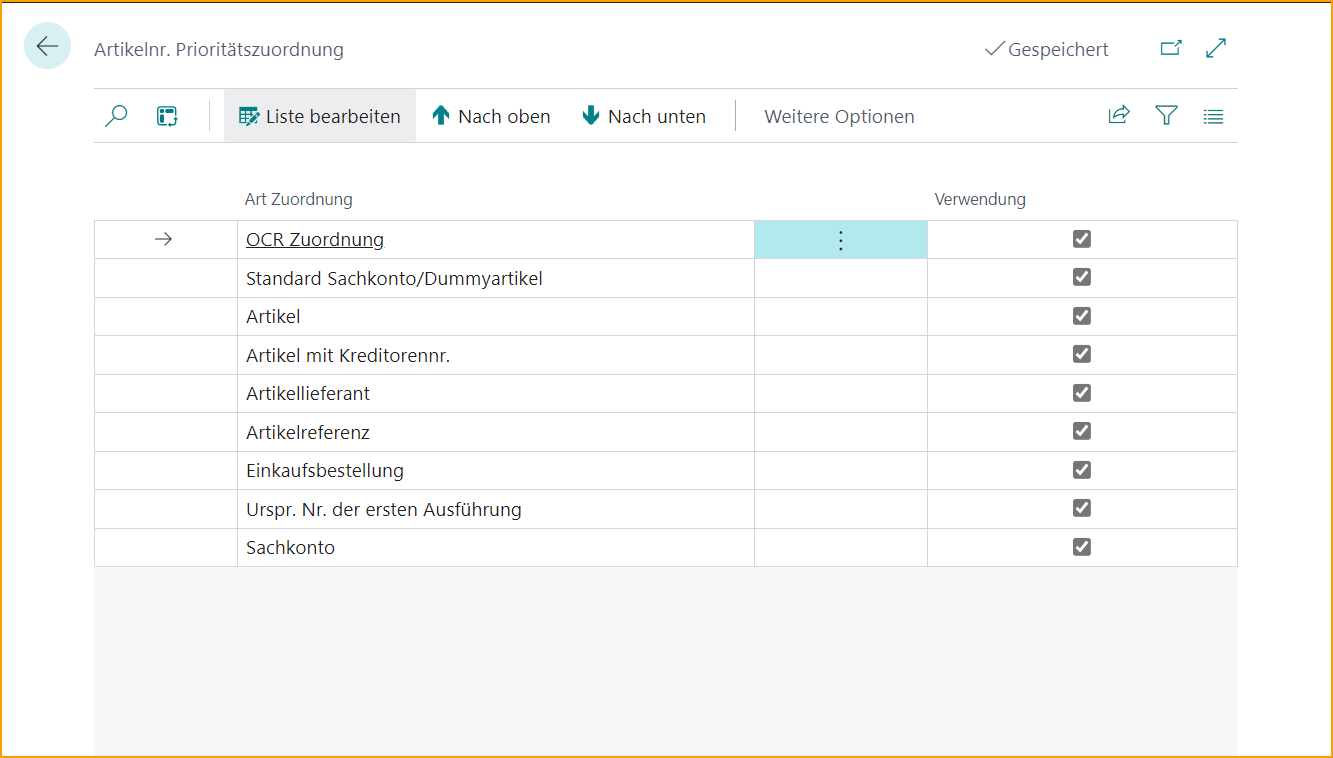Open the filter pane funnel icon

coord(1166,116)
